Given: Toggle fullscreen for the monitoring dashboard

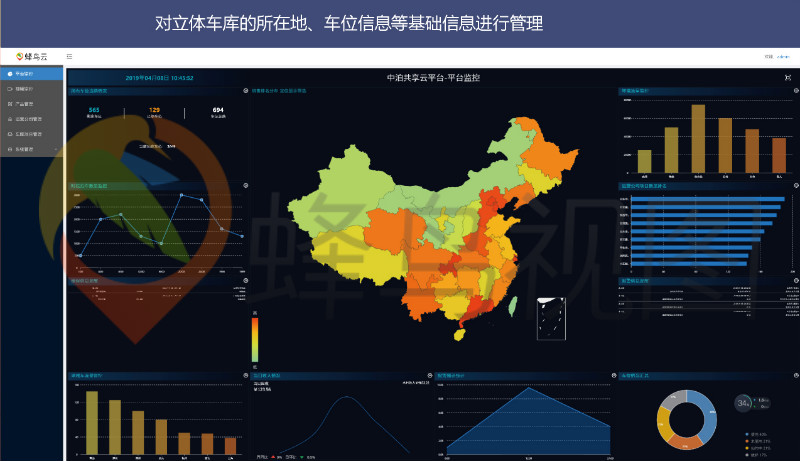Looking at the screenshot, I should coord(788,78).
